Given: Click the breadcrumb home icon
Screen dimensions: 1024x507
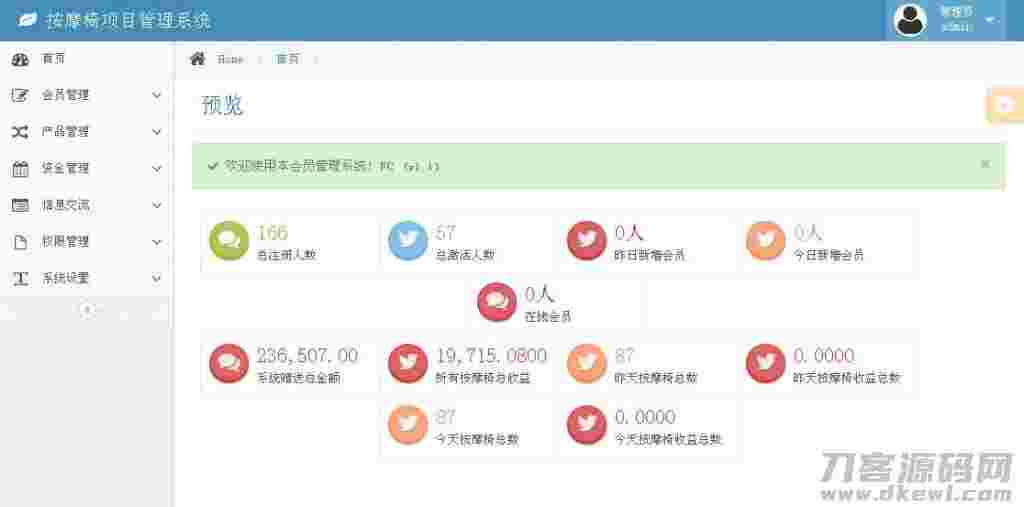Looking at the screenshot, I should click(197, 59).
